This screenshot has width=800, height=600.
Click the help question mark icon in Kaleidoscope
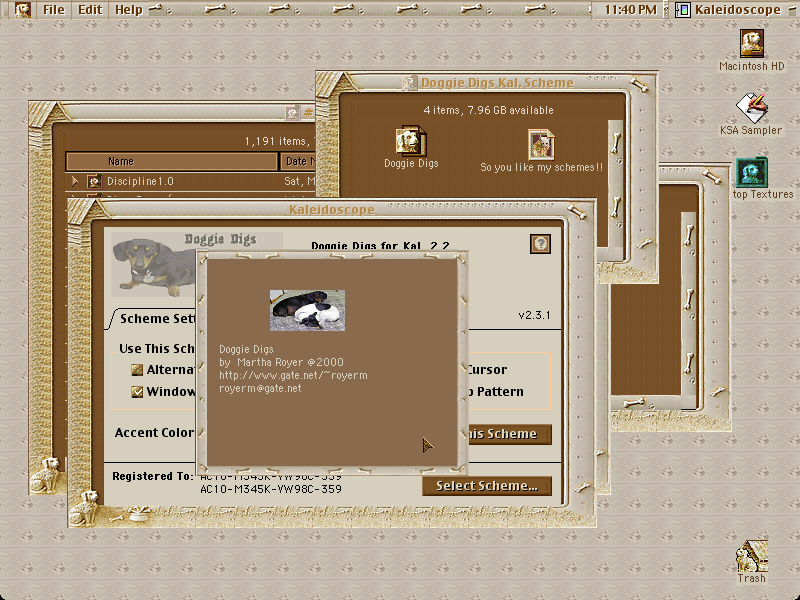(540, 243)
